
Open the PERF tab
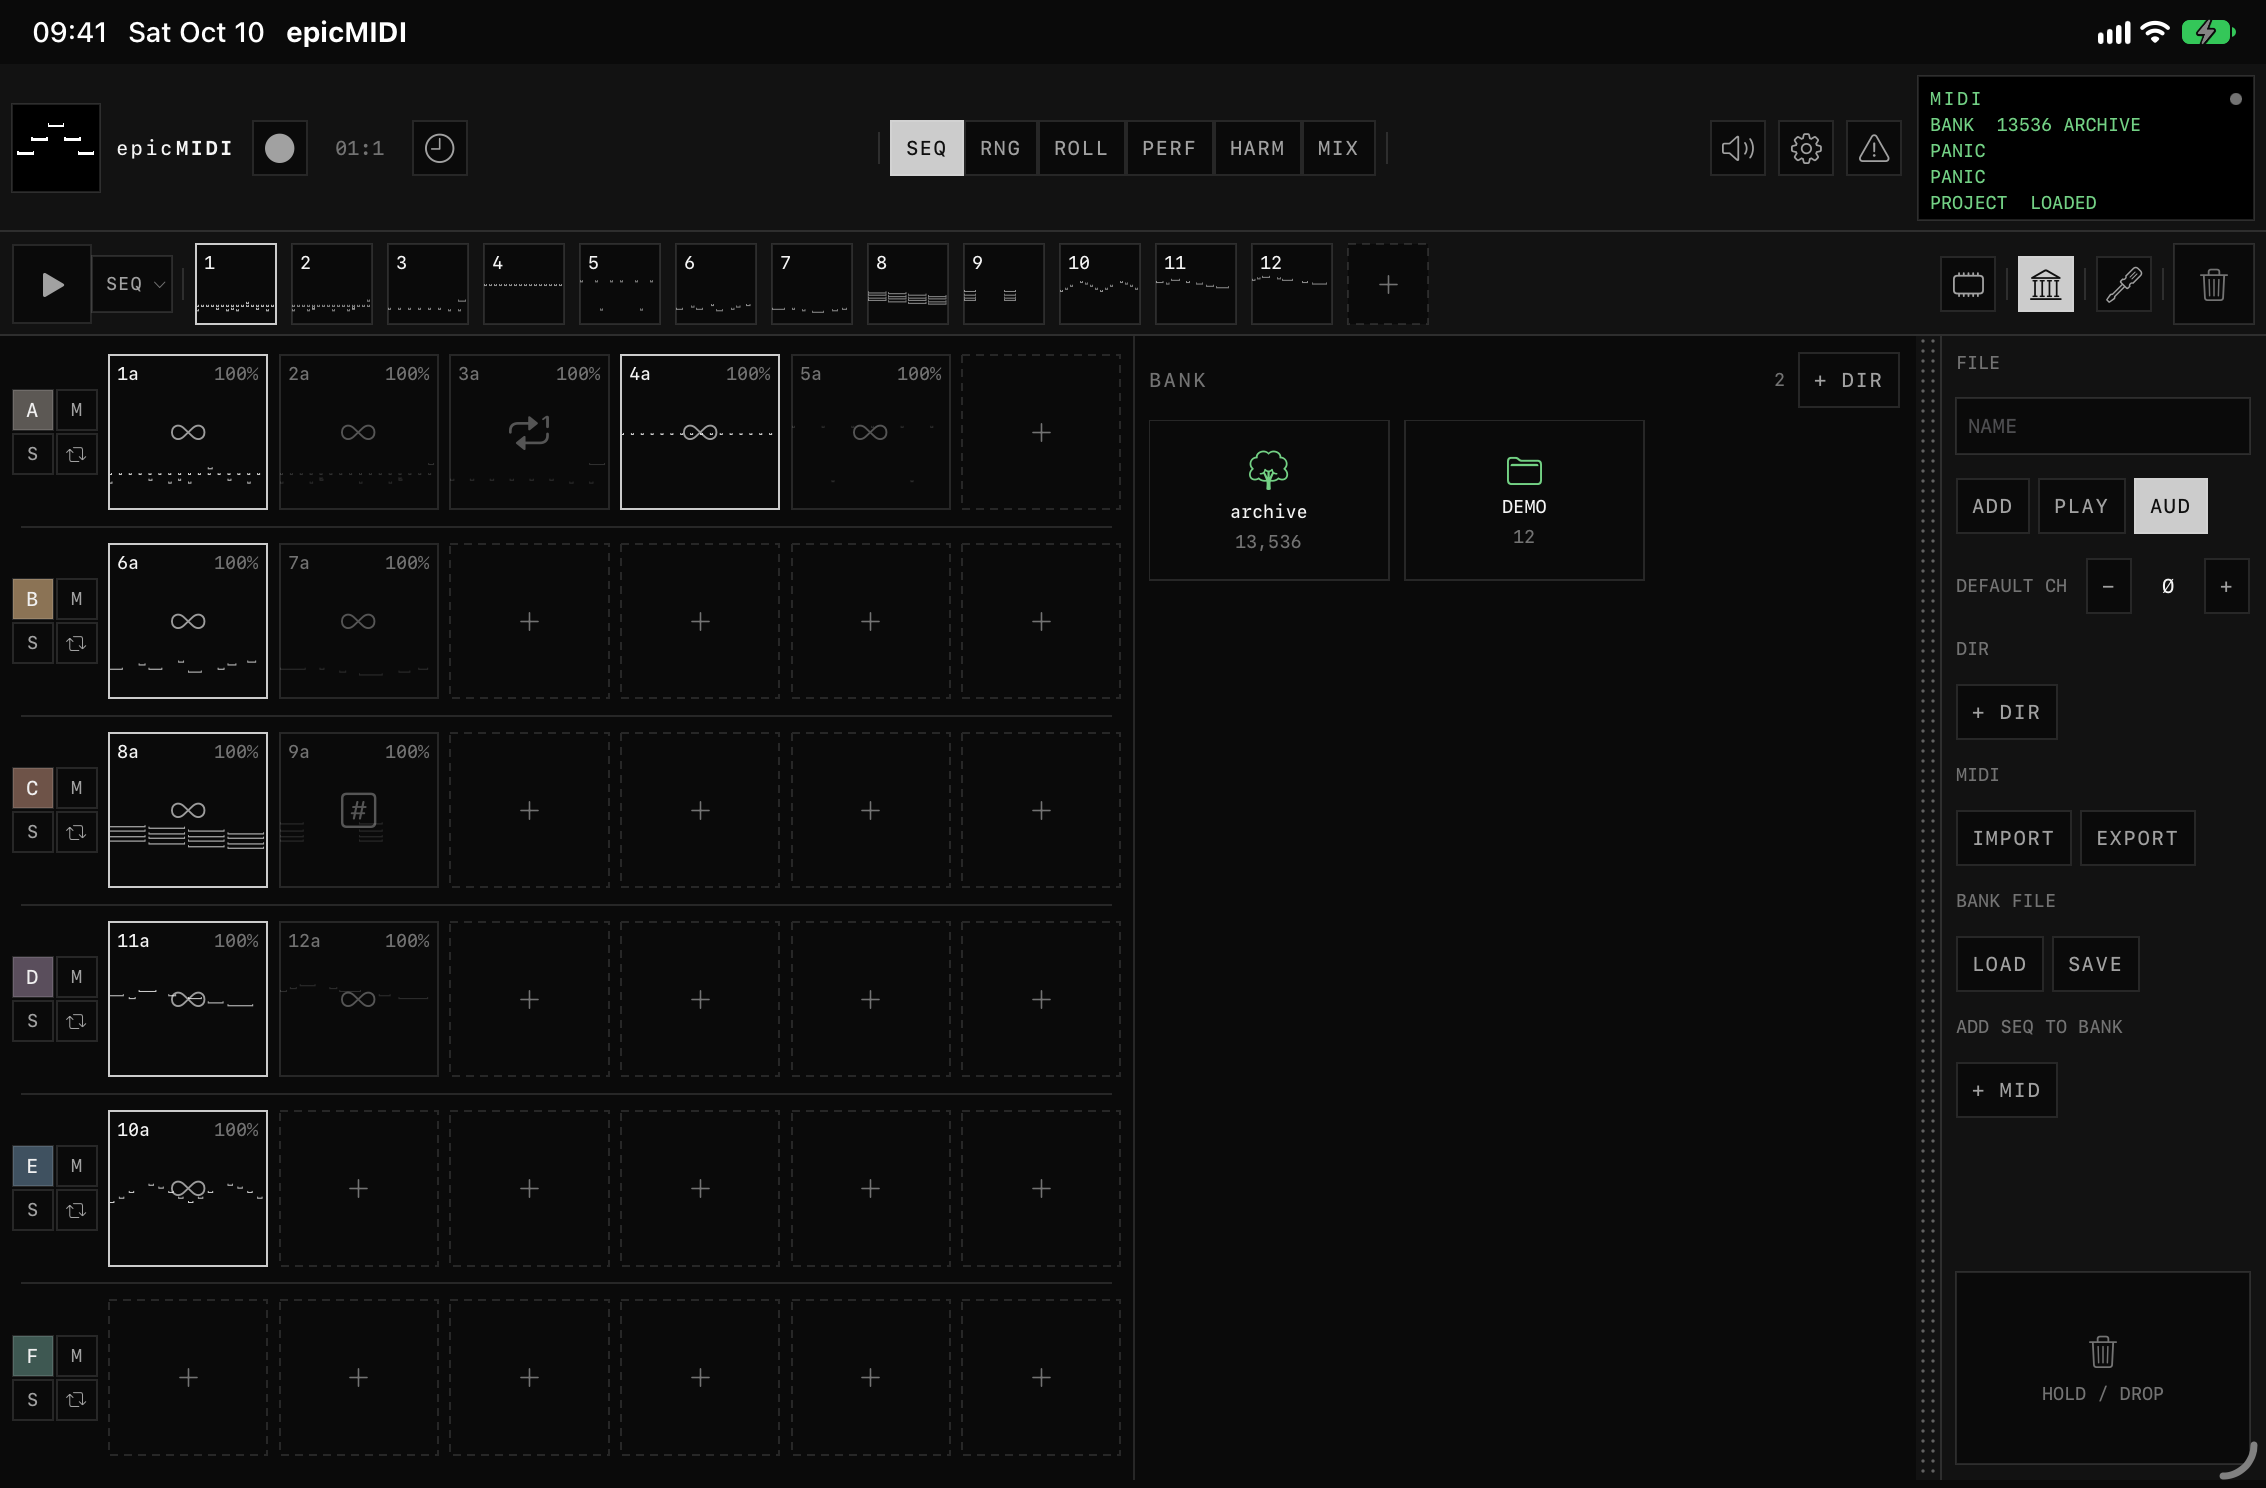point(1169,148)
